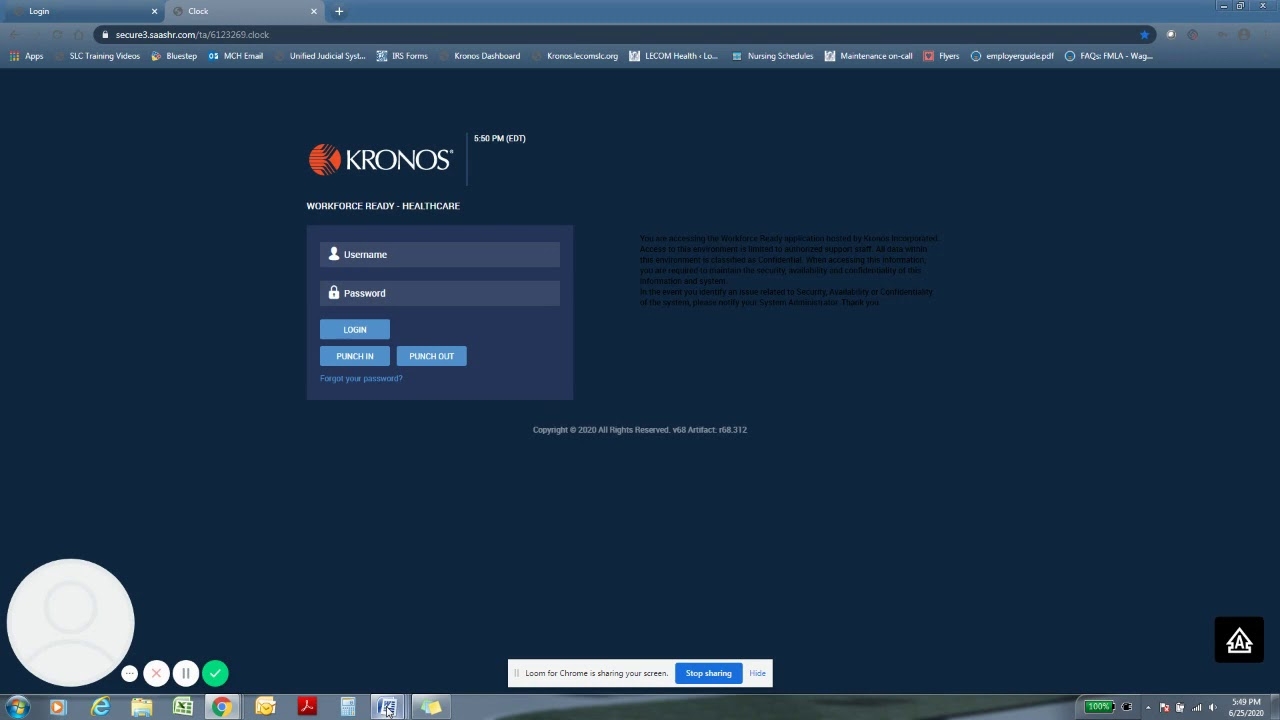Launch Internet Explorer from taskbar
This screenshot has width=1280, height=720.
tap(100, 707)
